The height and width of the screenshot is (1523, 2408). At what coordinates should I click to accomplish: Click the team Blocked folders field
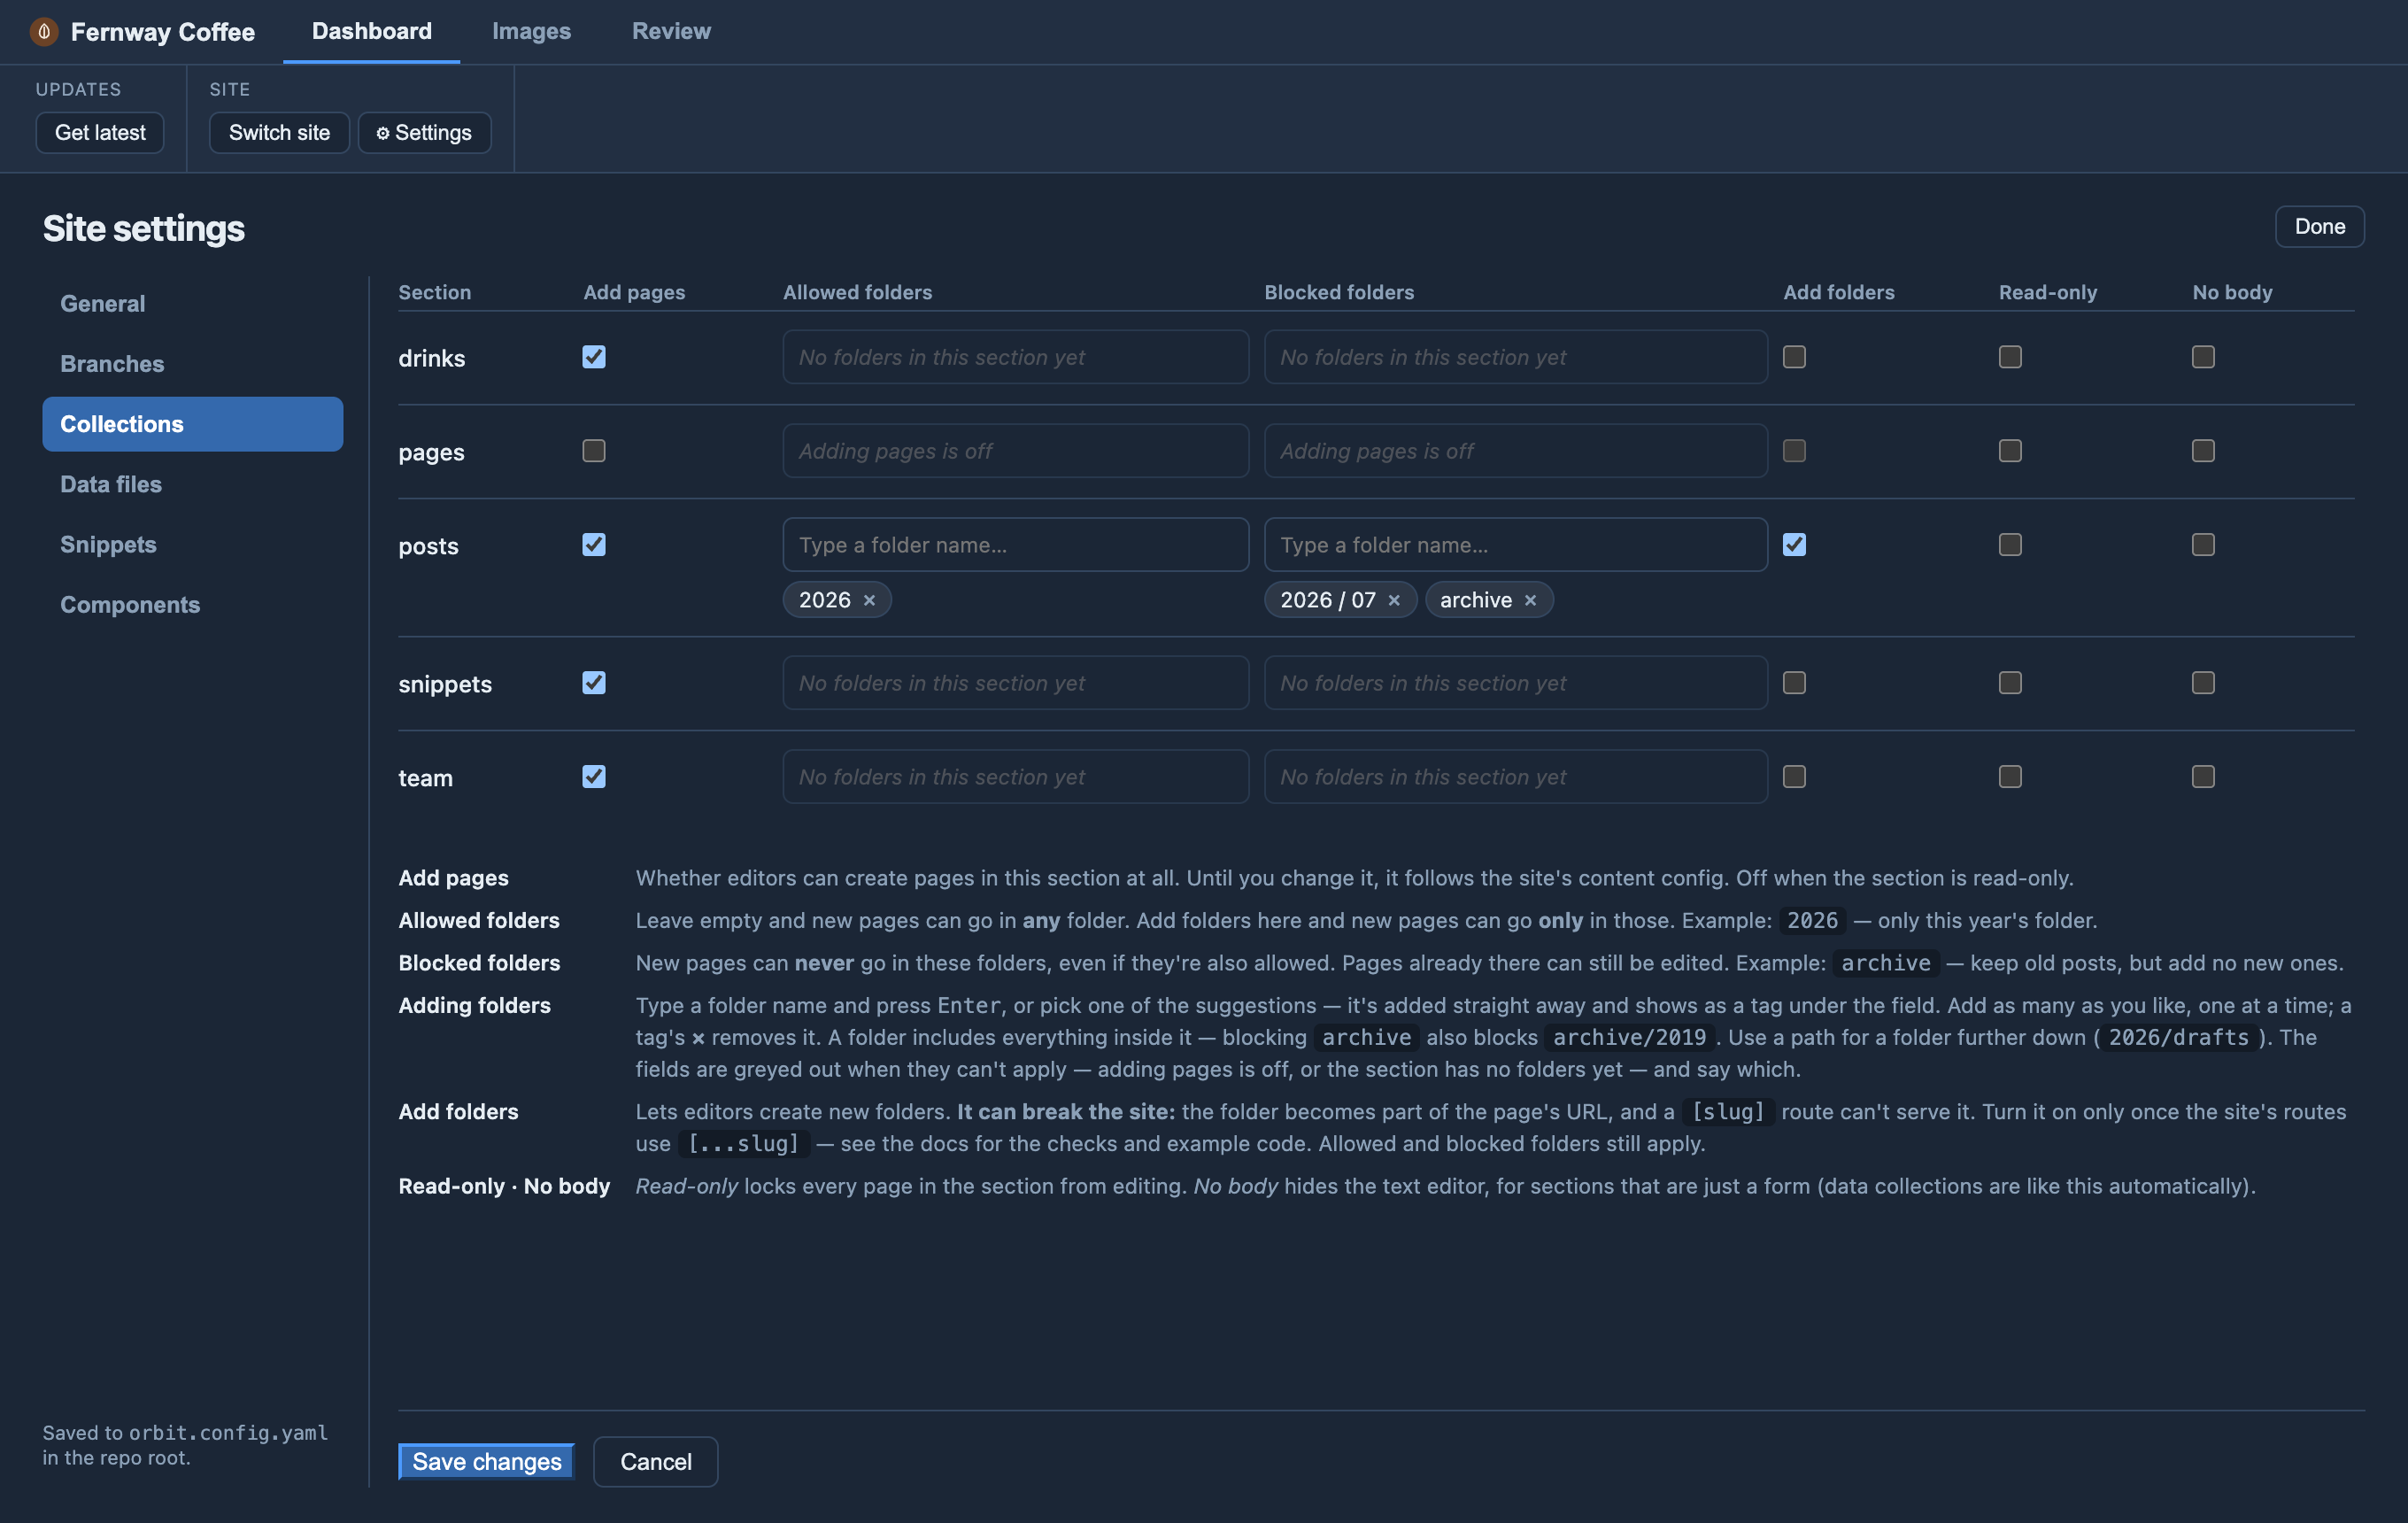pyautogui.click(x=1515, y=777)
